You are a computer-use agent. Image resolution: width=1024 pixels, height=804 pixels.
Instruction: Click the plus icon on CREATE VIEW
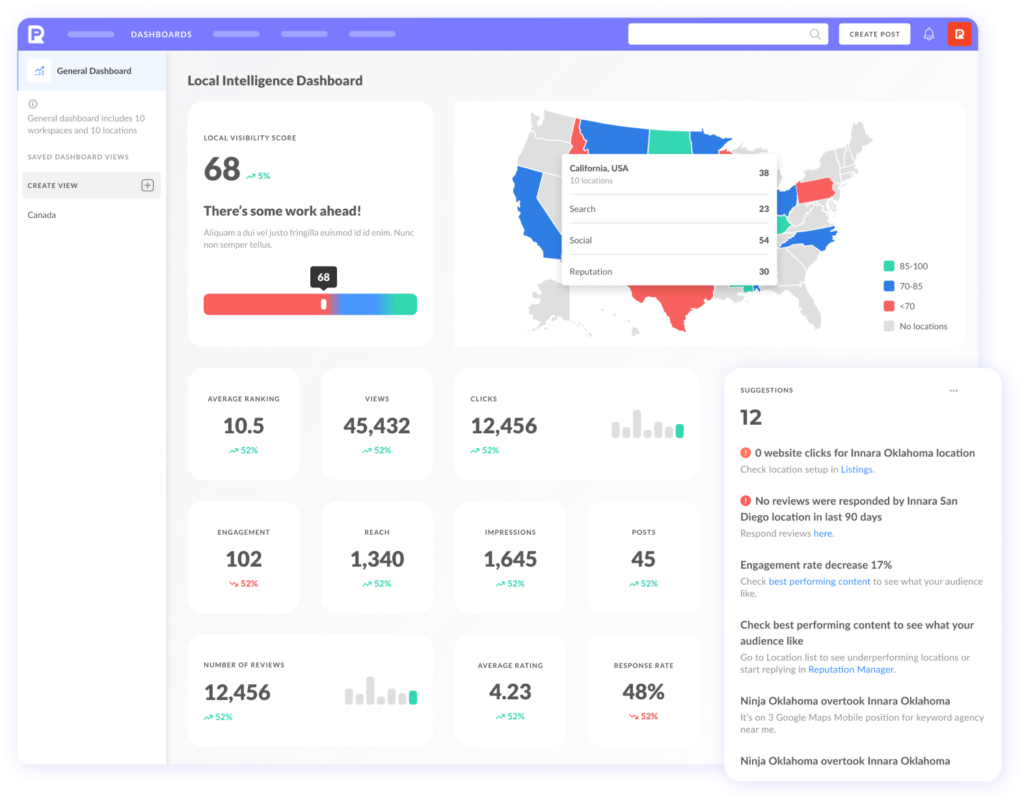pyautogui.click(x=147, y=185)
